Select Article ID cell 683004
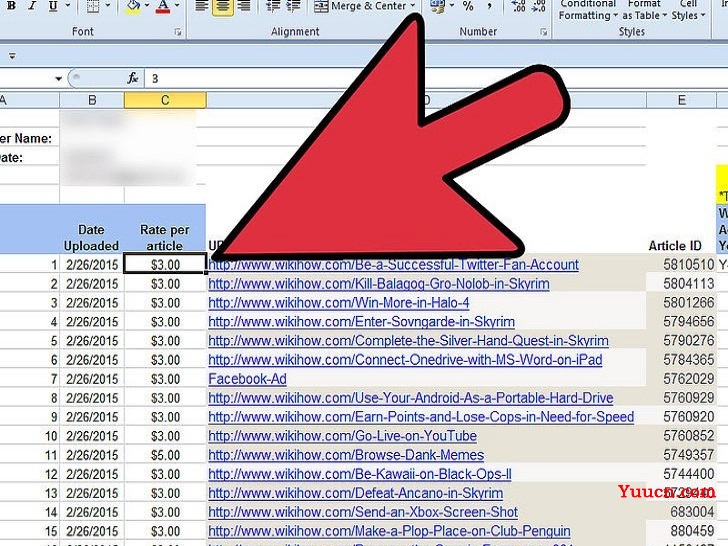Image resolution: width=728 pixels, height=546 pixels. pos(681,512)
